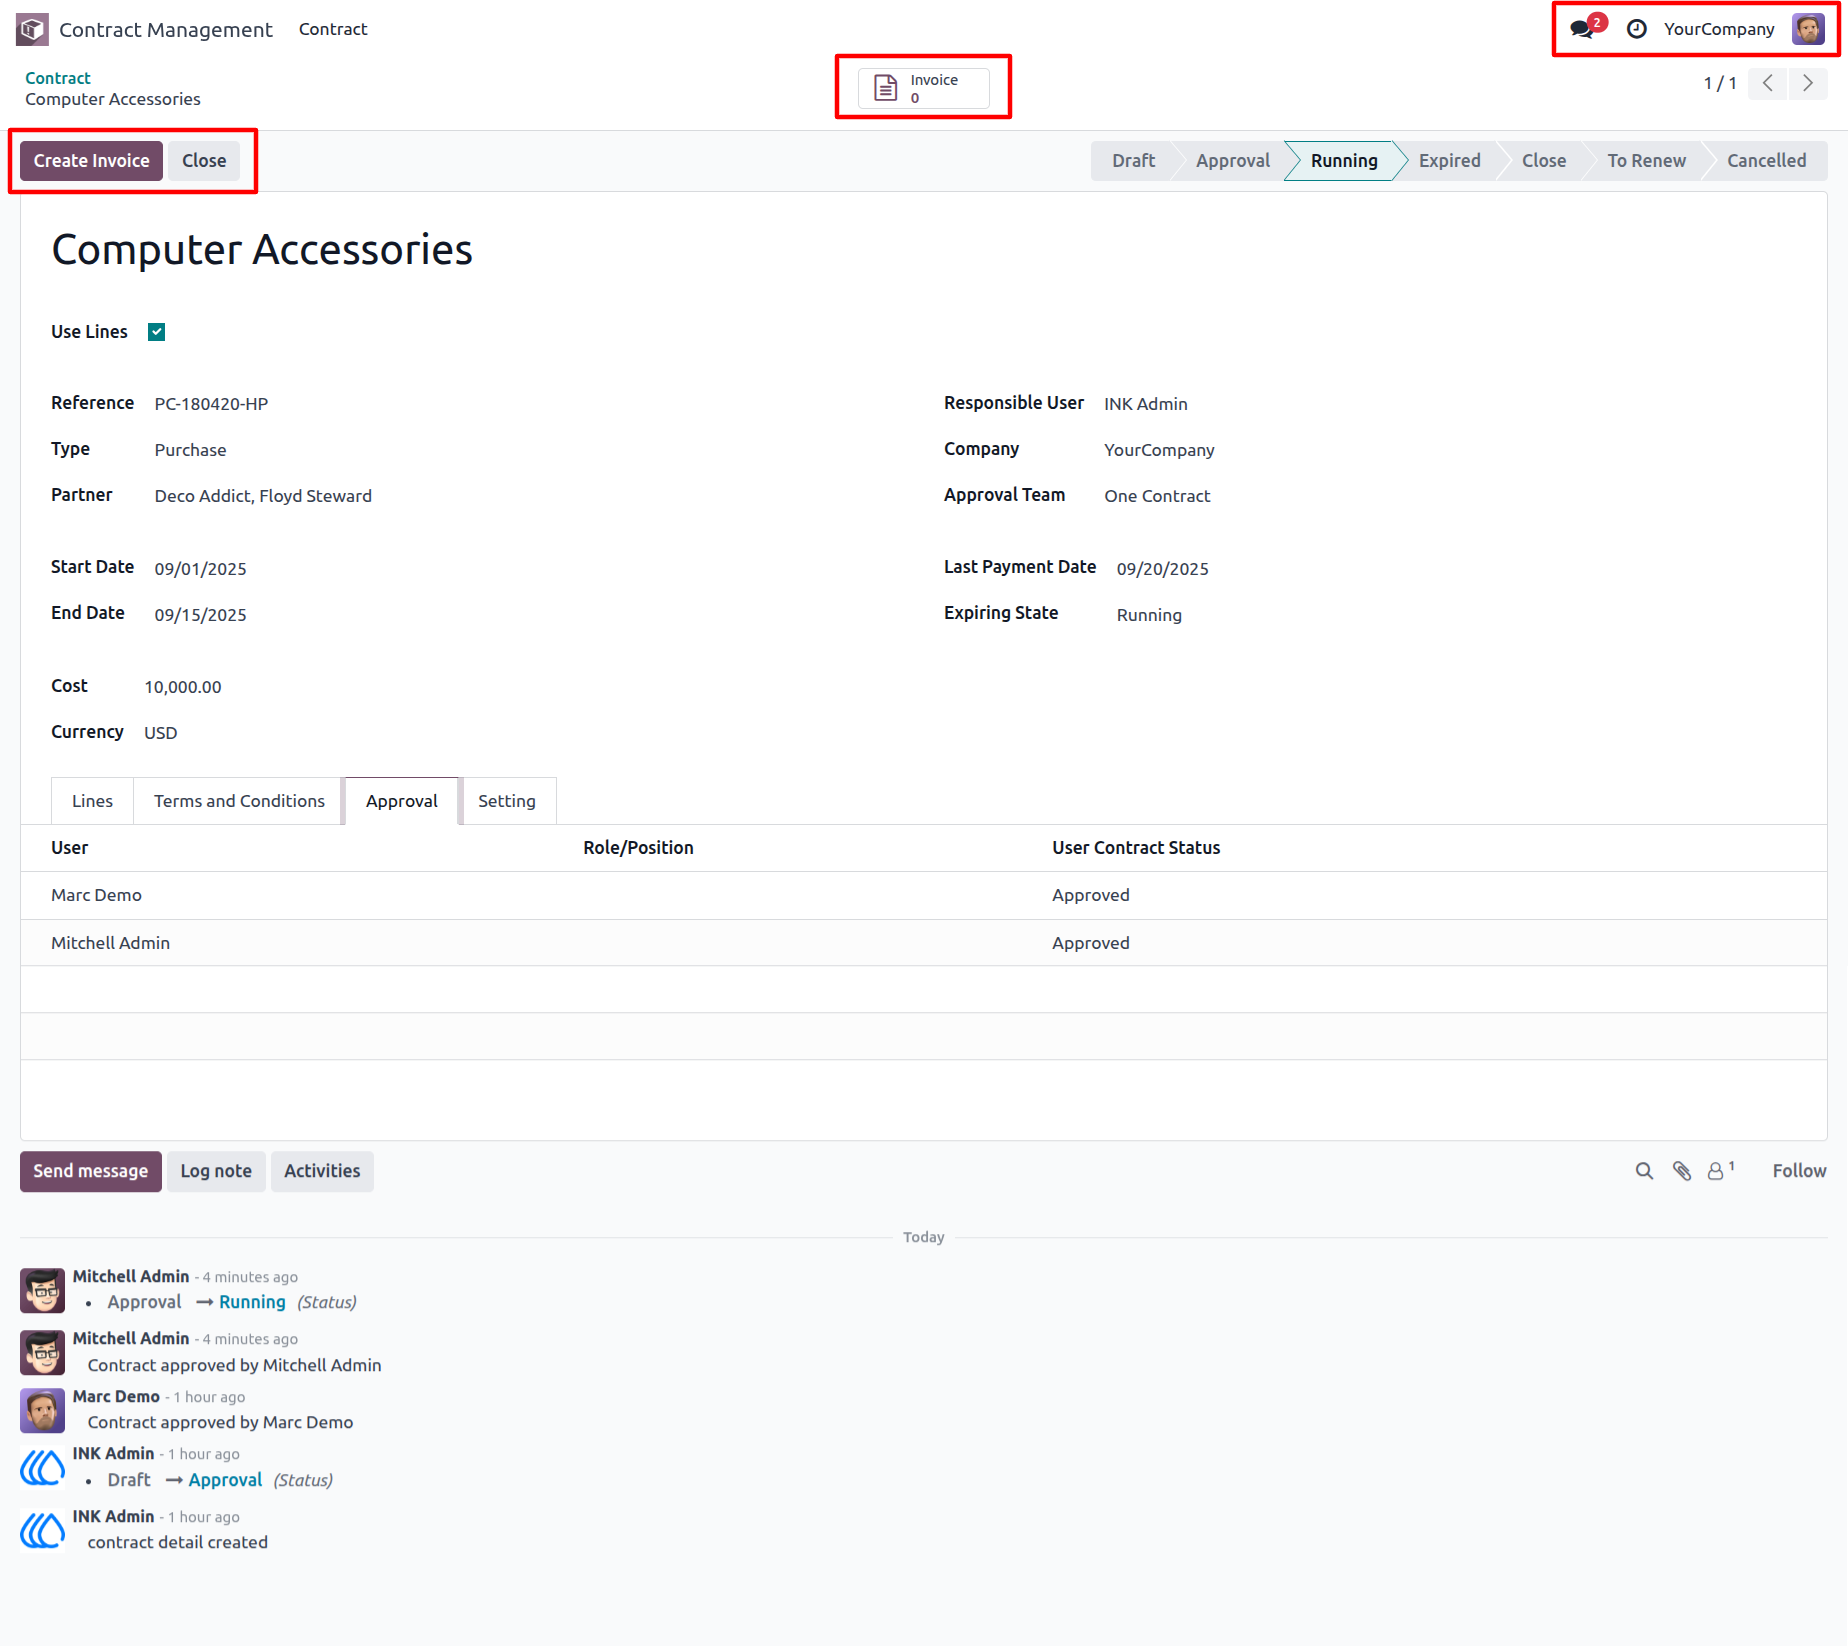Open attachments with the paperclip icon
Screen dimensions: 1848x1647
coord(1682,1171)
